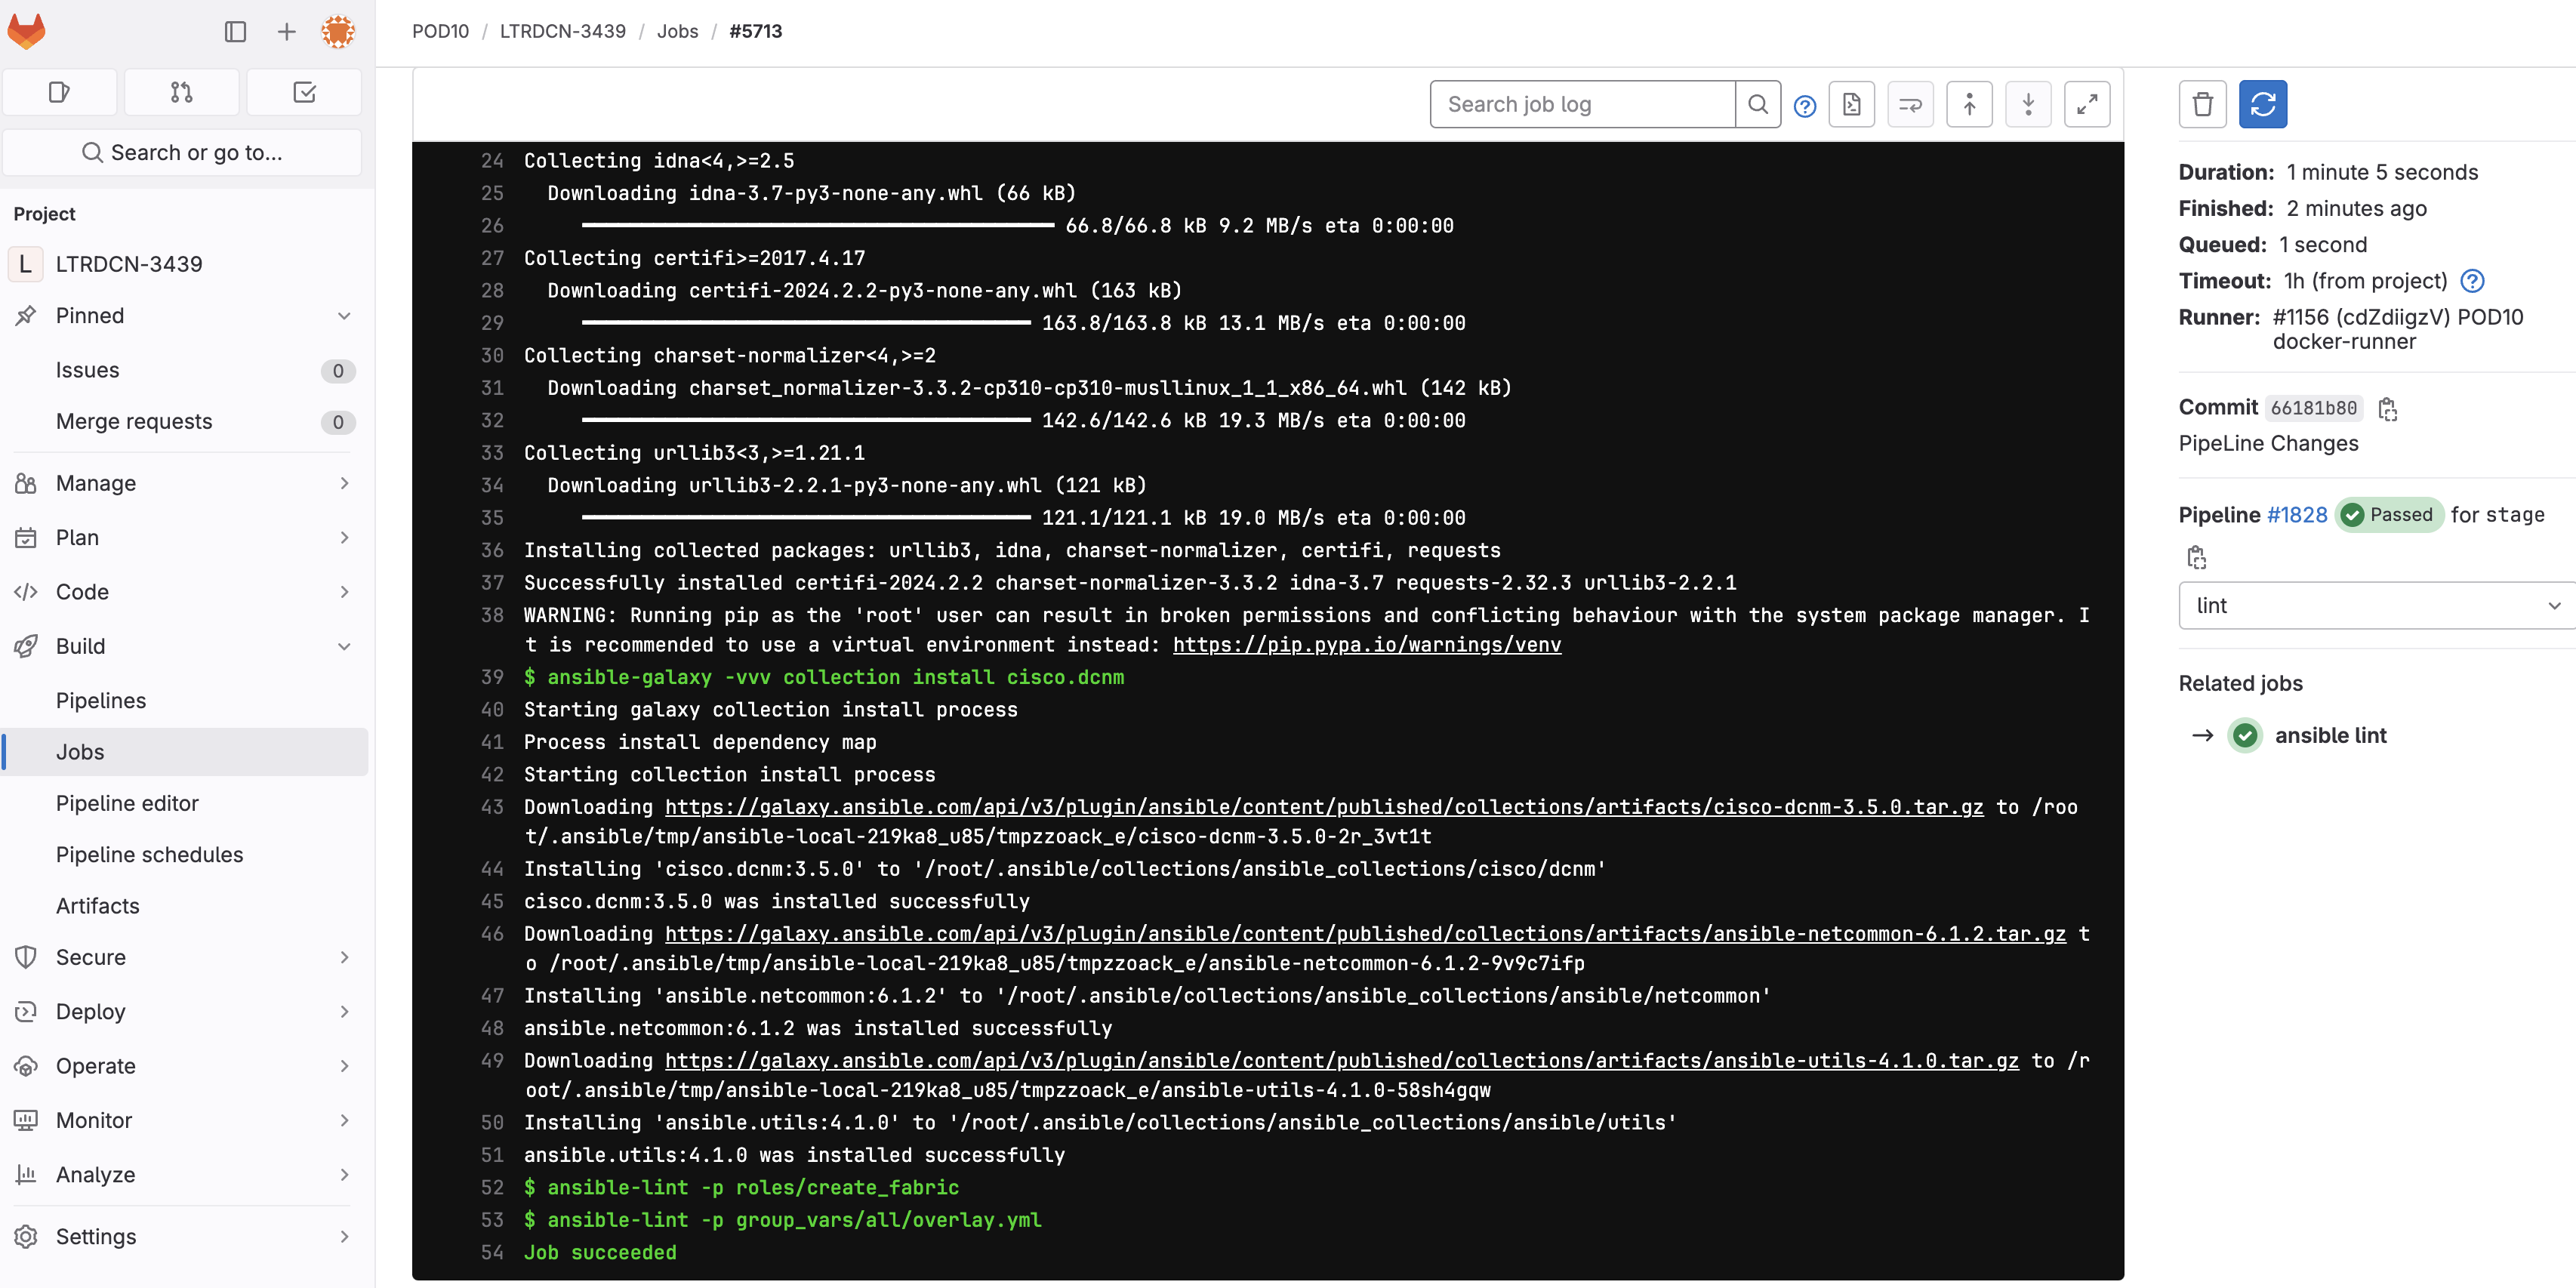The width and height of the screenshot is (2576, 1288).
Task: Erase job log with trash icon
Action: (2203, 104)
